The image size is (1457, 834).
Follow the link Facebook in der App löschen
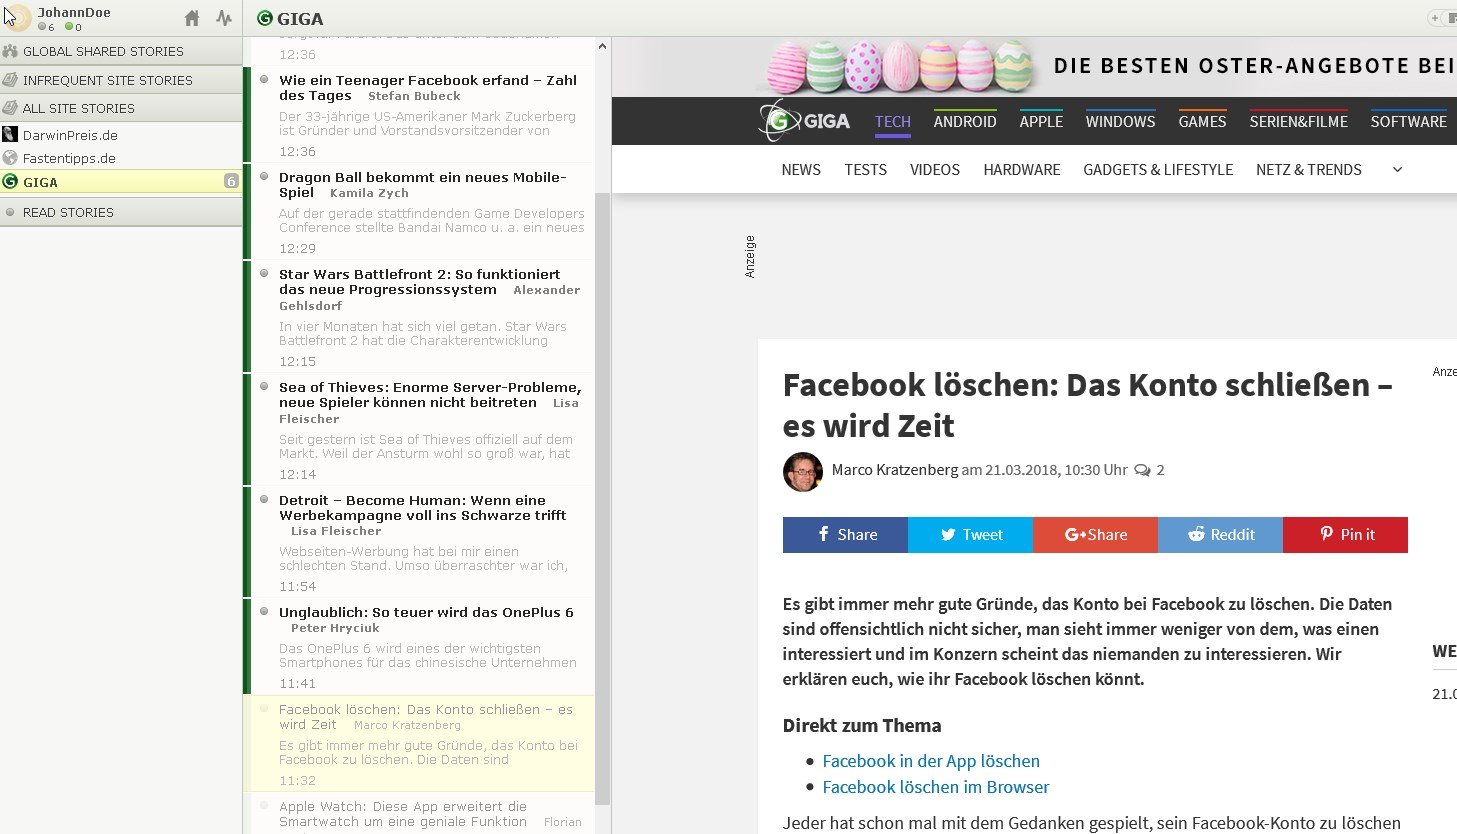[930, 761]
